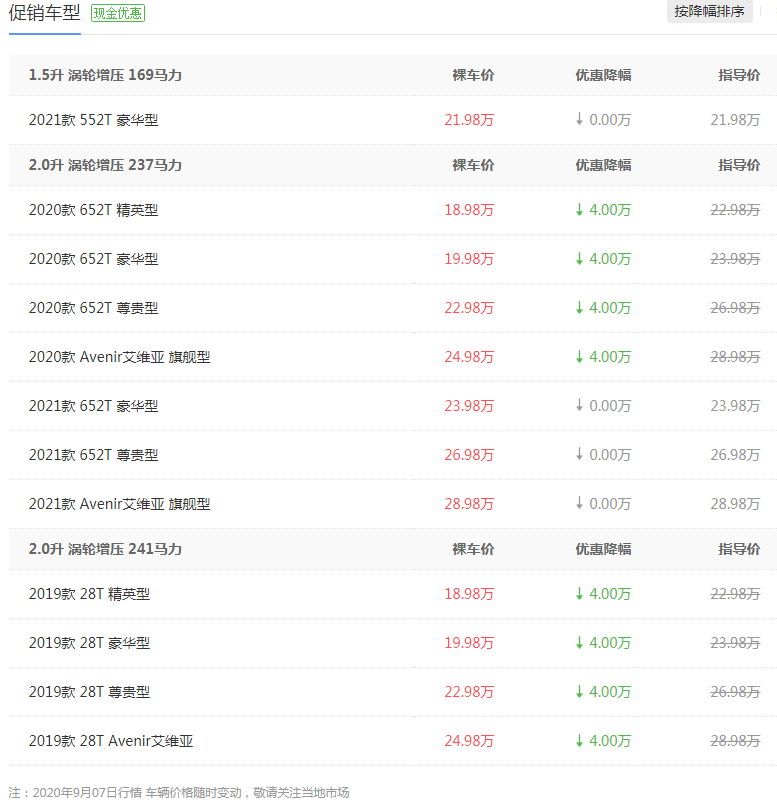Click the 按降幅排序 sort button
The image size is (777, 804).
709,11
